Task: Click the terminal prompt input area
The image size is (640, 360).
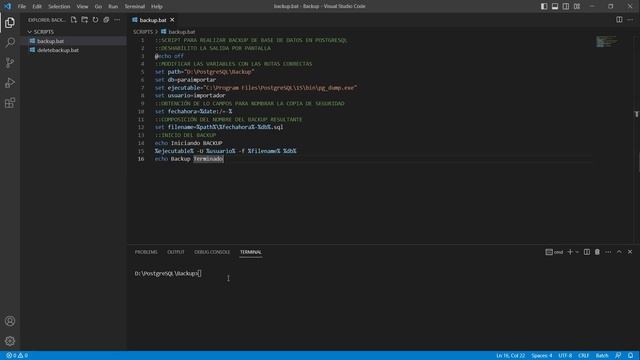Action: (x=168, y=273)
